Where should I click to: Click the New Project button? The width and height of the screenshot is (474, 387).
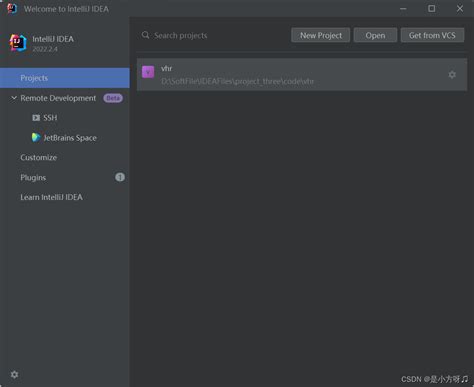pyautogui.click(x=321, y=35)
